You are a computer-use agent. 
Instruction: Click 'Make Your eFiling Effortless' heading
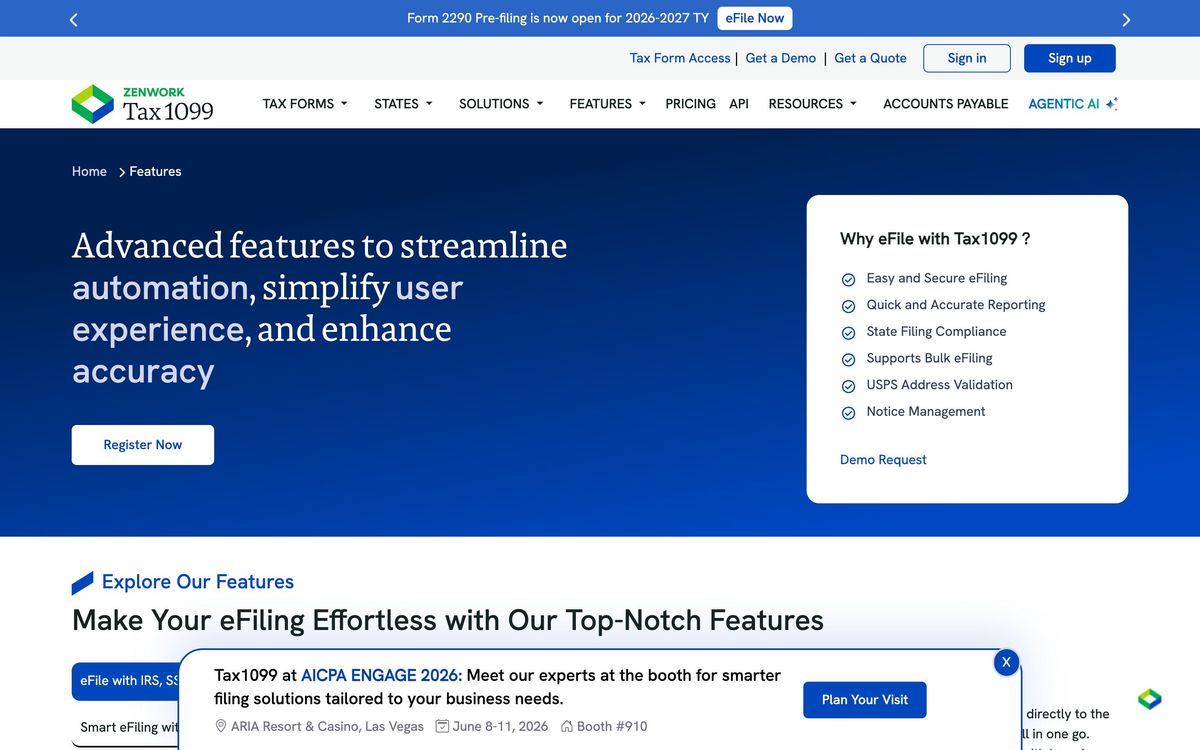click(x=448, y=620)
